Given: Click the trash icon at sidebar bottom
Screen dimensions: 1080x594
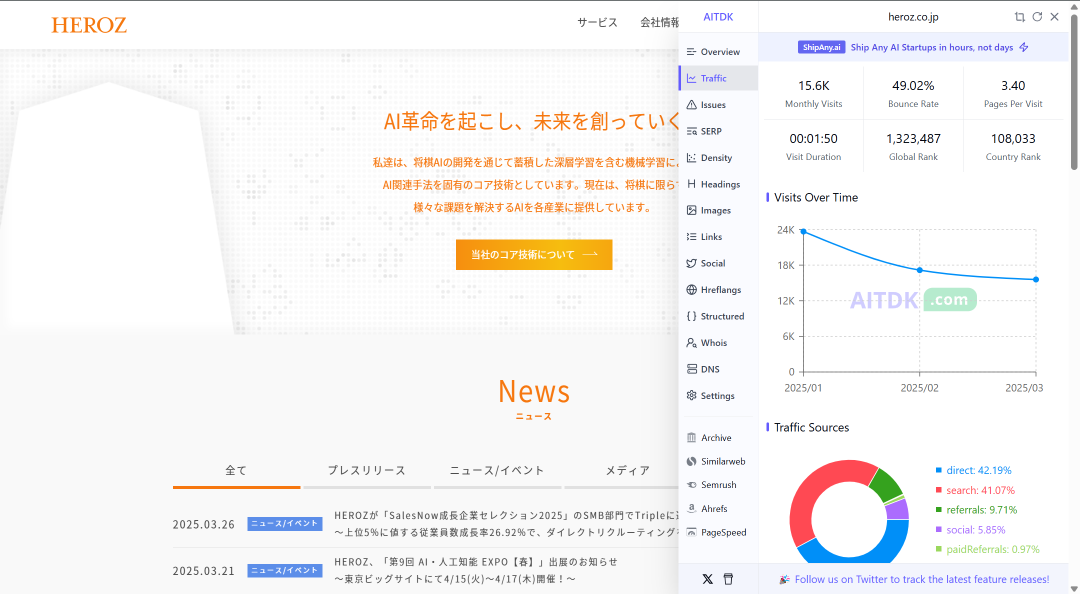Looking at the screenshot, I should tap(728, 579).
